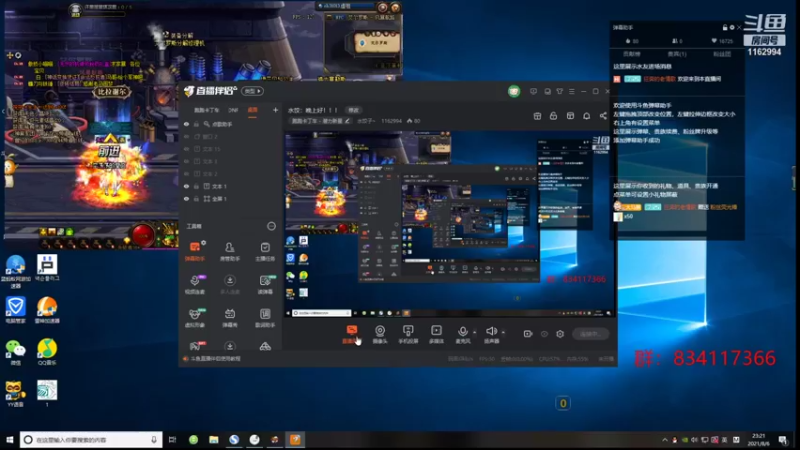Click the 修改 edit title button

pos(353,110)
